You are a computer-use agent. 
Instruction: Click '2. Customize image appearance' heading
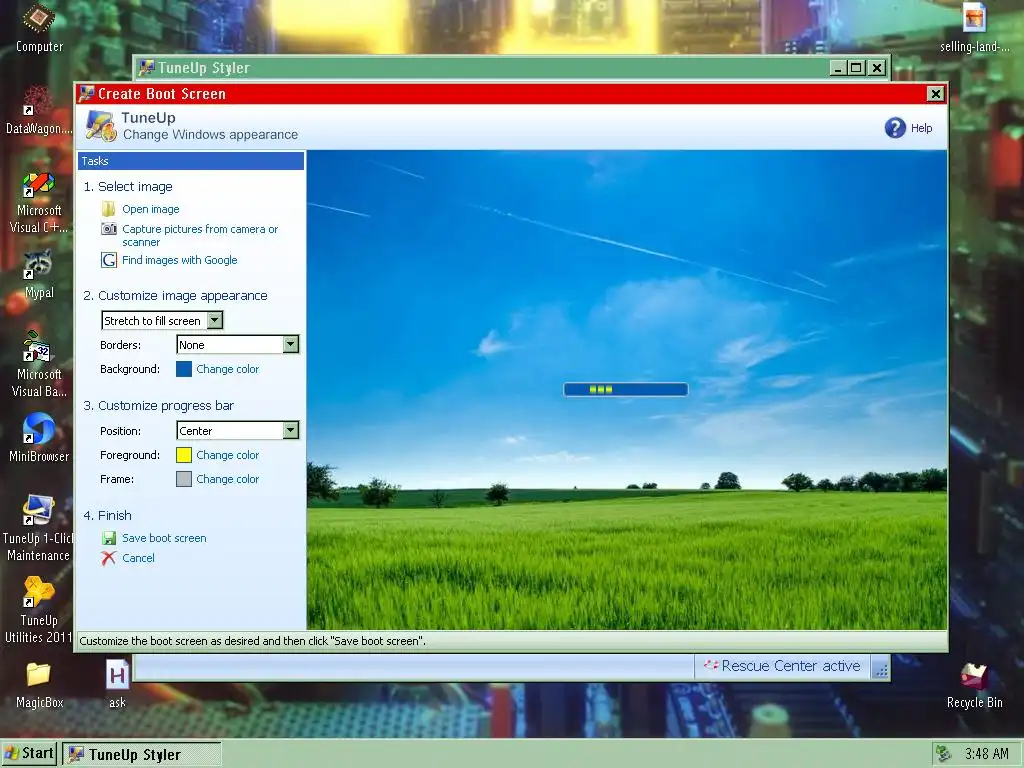pyautogui.click(x=175, y=296)
